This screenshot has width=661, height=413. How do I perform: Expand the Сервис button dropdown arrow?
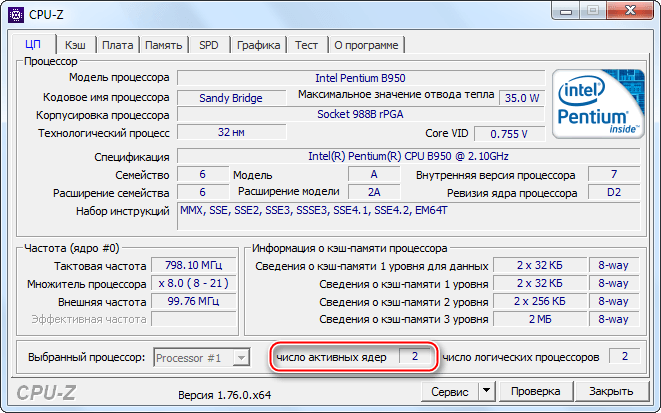pos(486,392)
